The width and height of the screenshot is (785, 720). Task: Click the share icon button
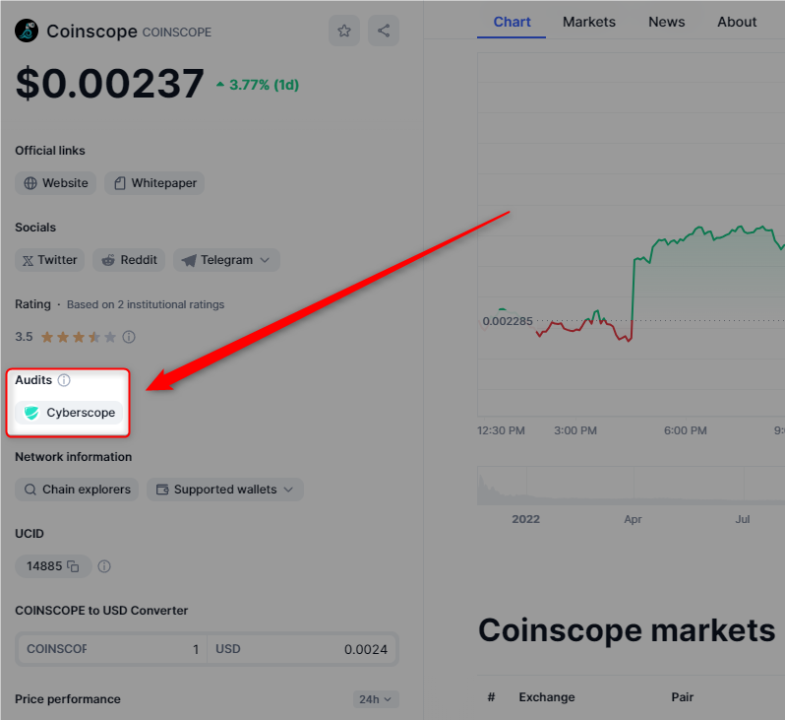384,30
